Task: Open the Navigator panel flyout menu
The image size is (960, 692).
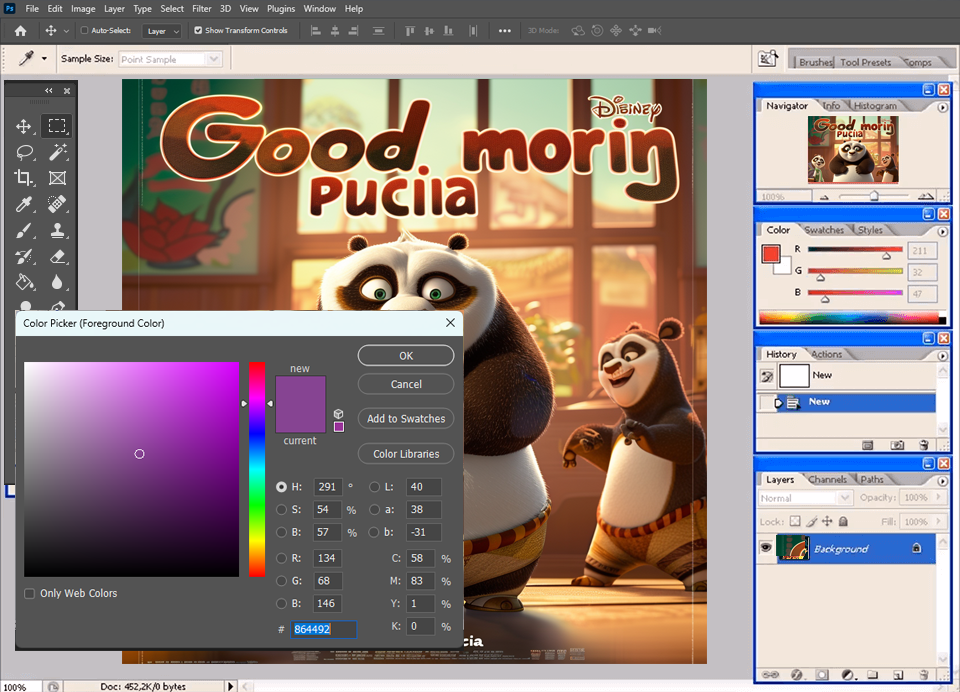Action: tap(942, 107)
